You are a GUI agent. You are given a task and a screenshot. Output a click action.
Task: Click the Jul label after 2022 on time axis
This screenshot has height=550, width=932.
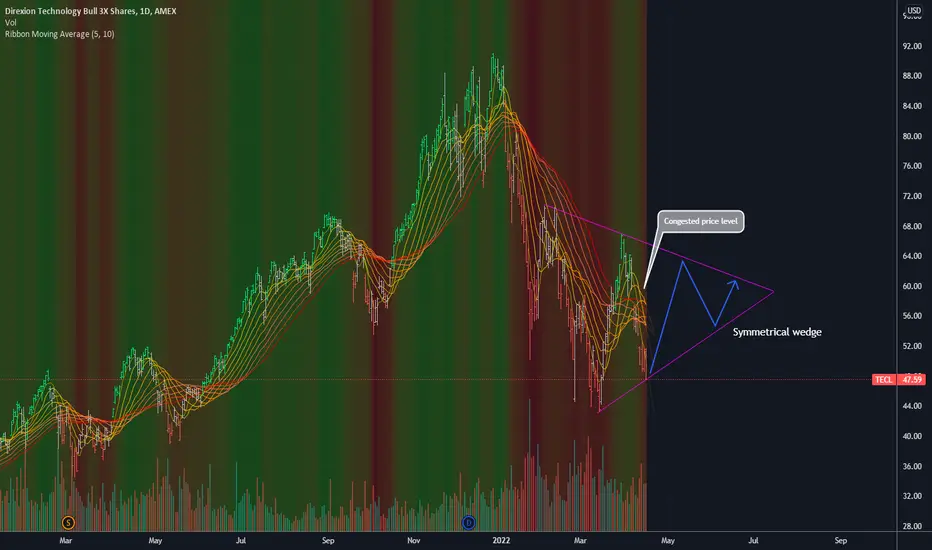point(753,540)
